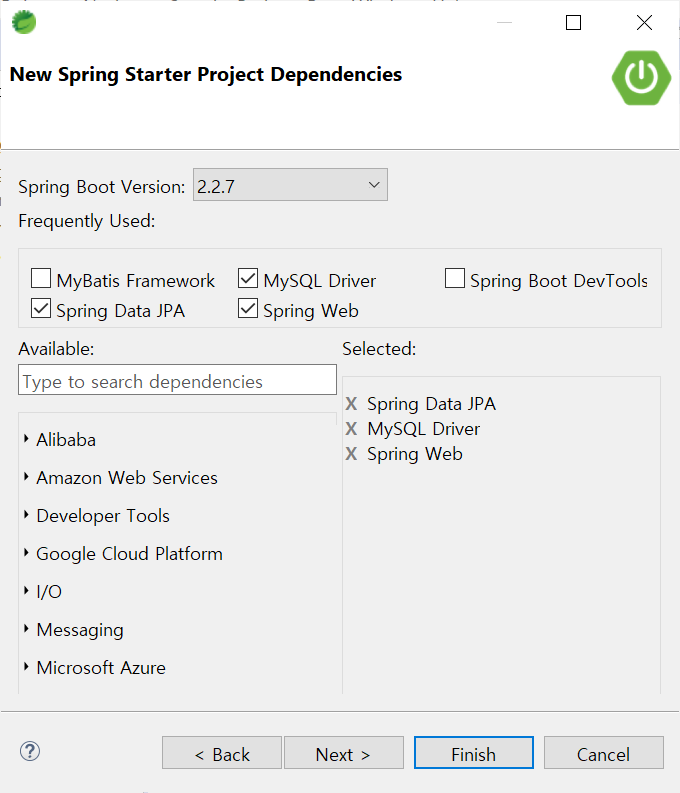Select MySQL Driver in Selected list
680x793 pixels.
click(x=424, y=429)
